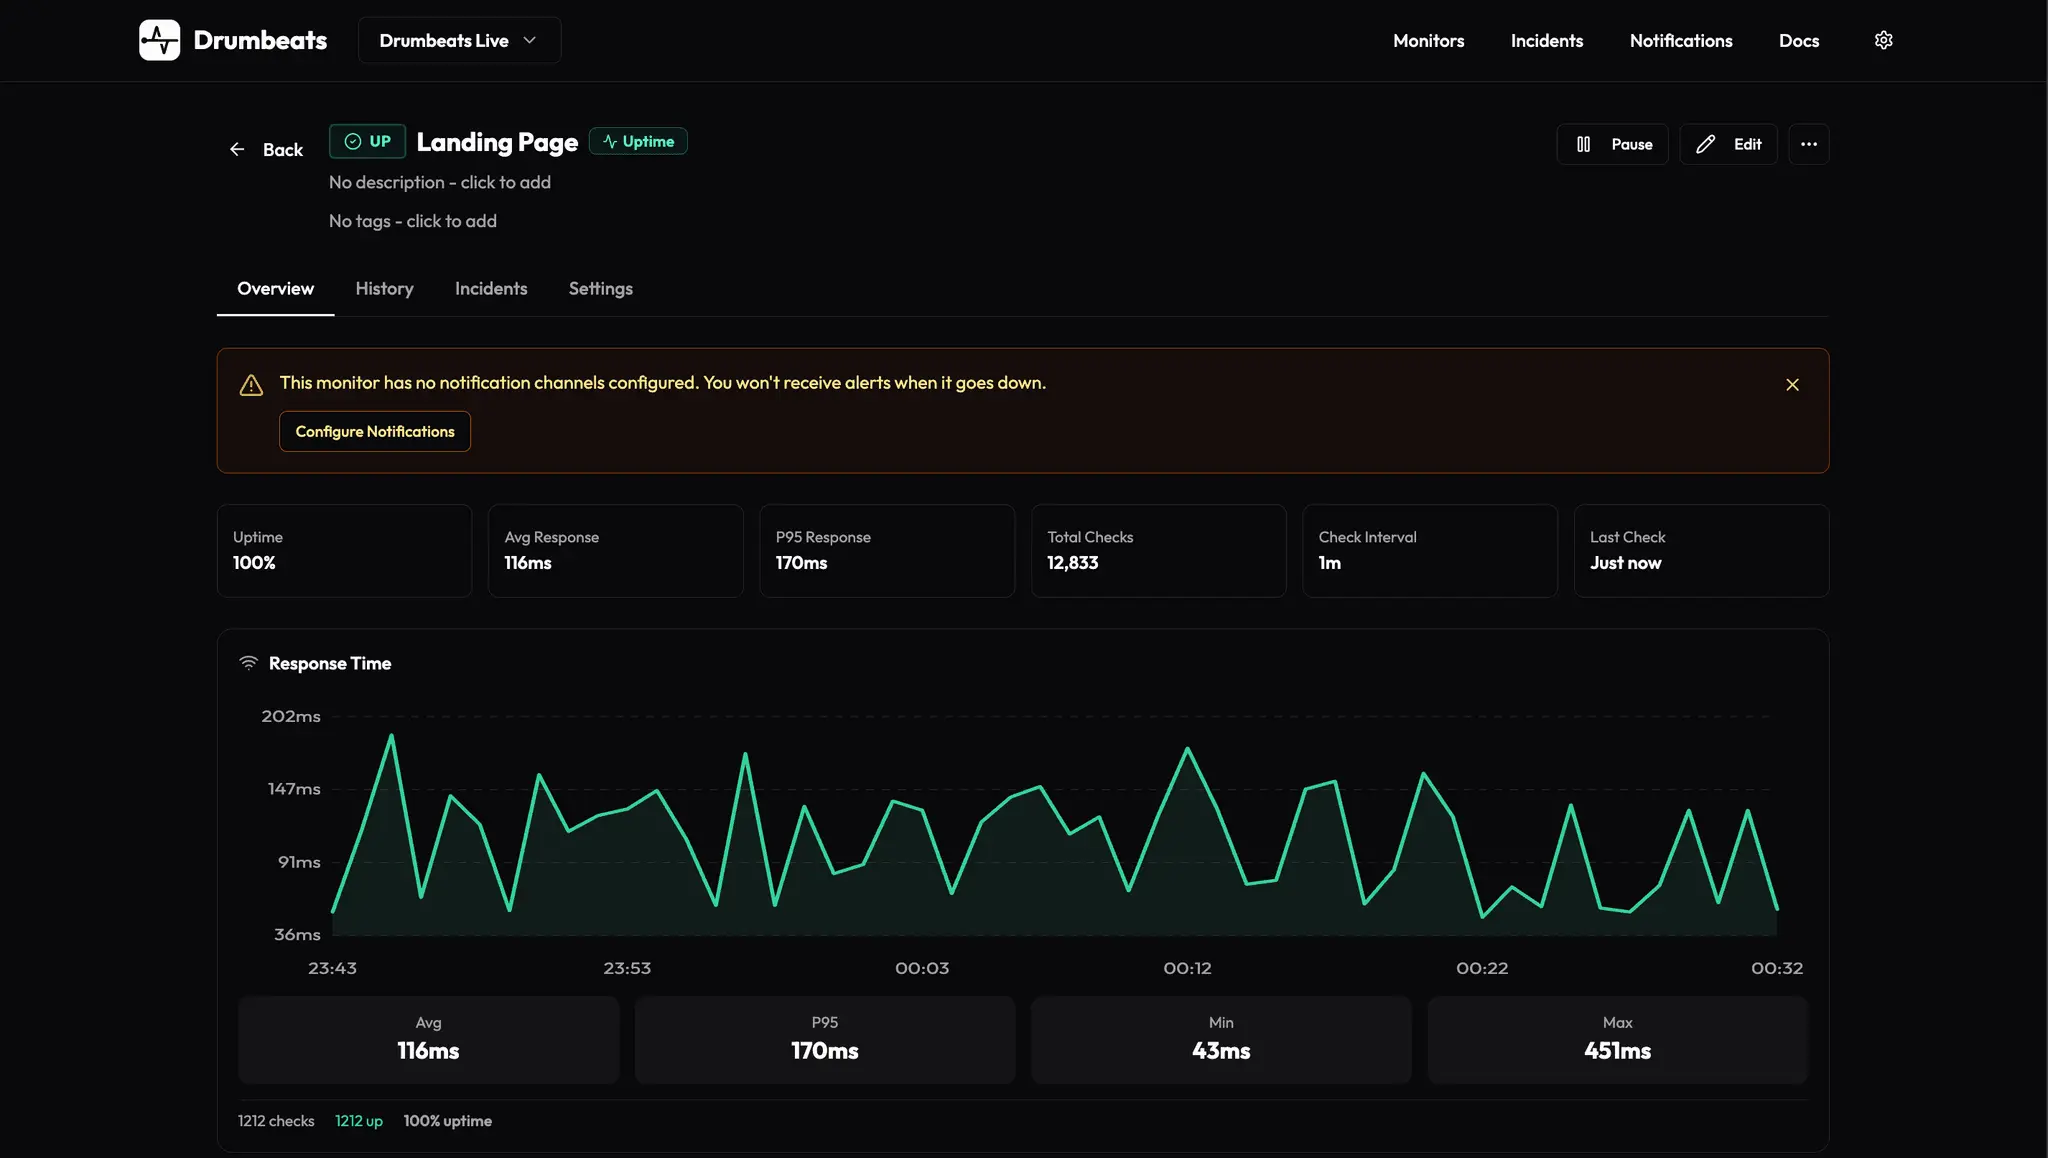Click the 91ms y-axis label

(299, 862)
